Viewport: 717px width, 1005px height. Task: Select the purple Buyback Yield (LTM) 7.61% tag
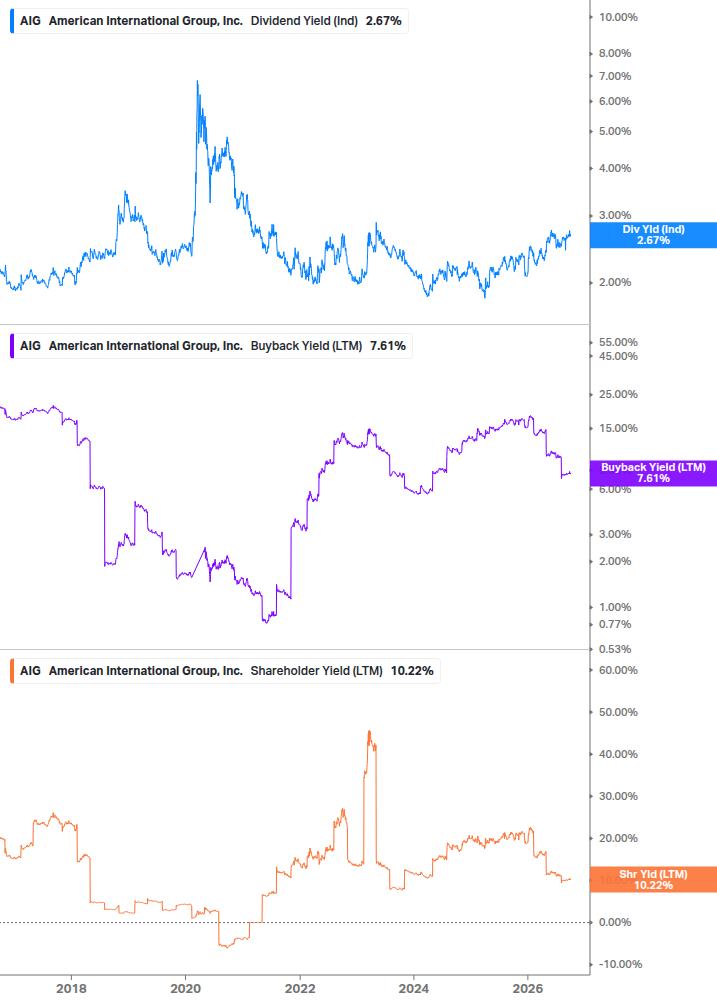click(653, 473)
